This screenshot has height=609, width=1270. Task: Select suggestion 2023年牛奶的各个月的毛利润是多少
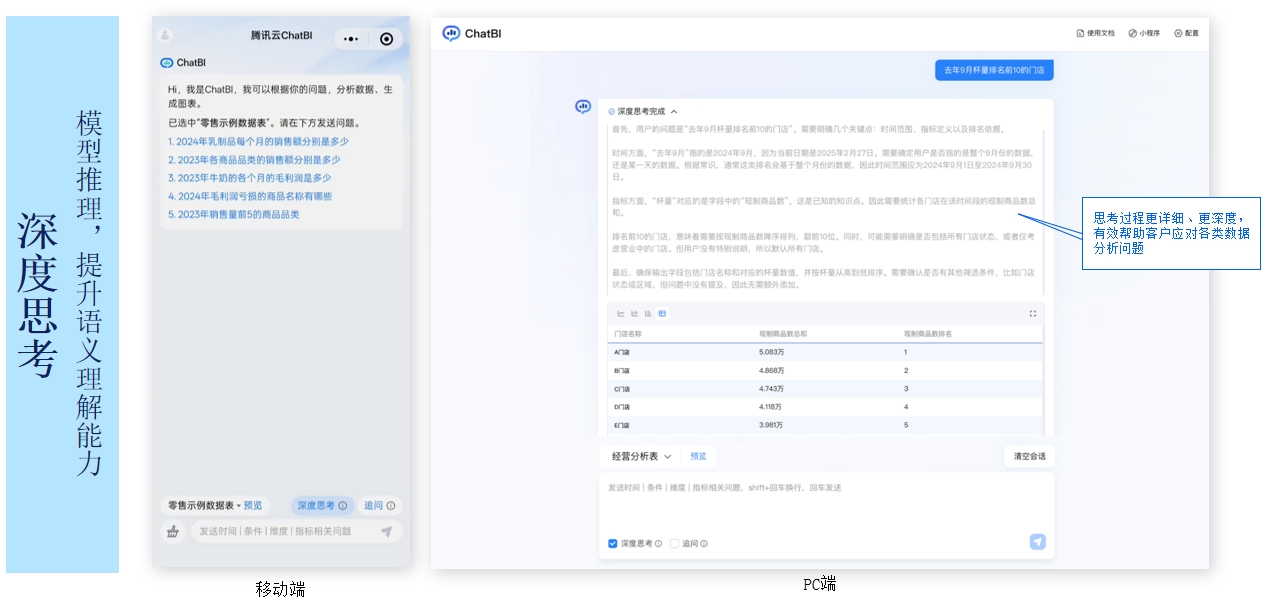tap(249, 178)
